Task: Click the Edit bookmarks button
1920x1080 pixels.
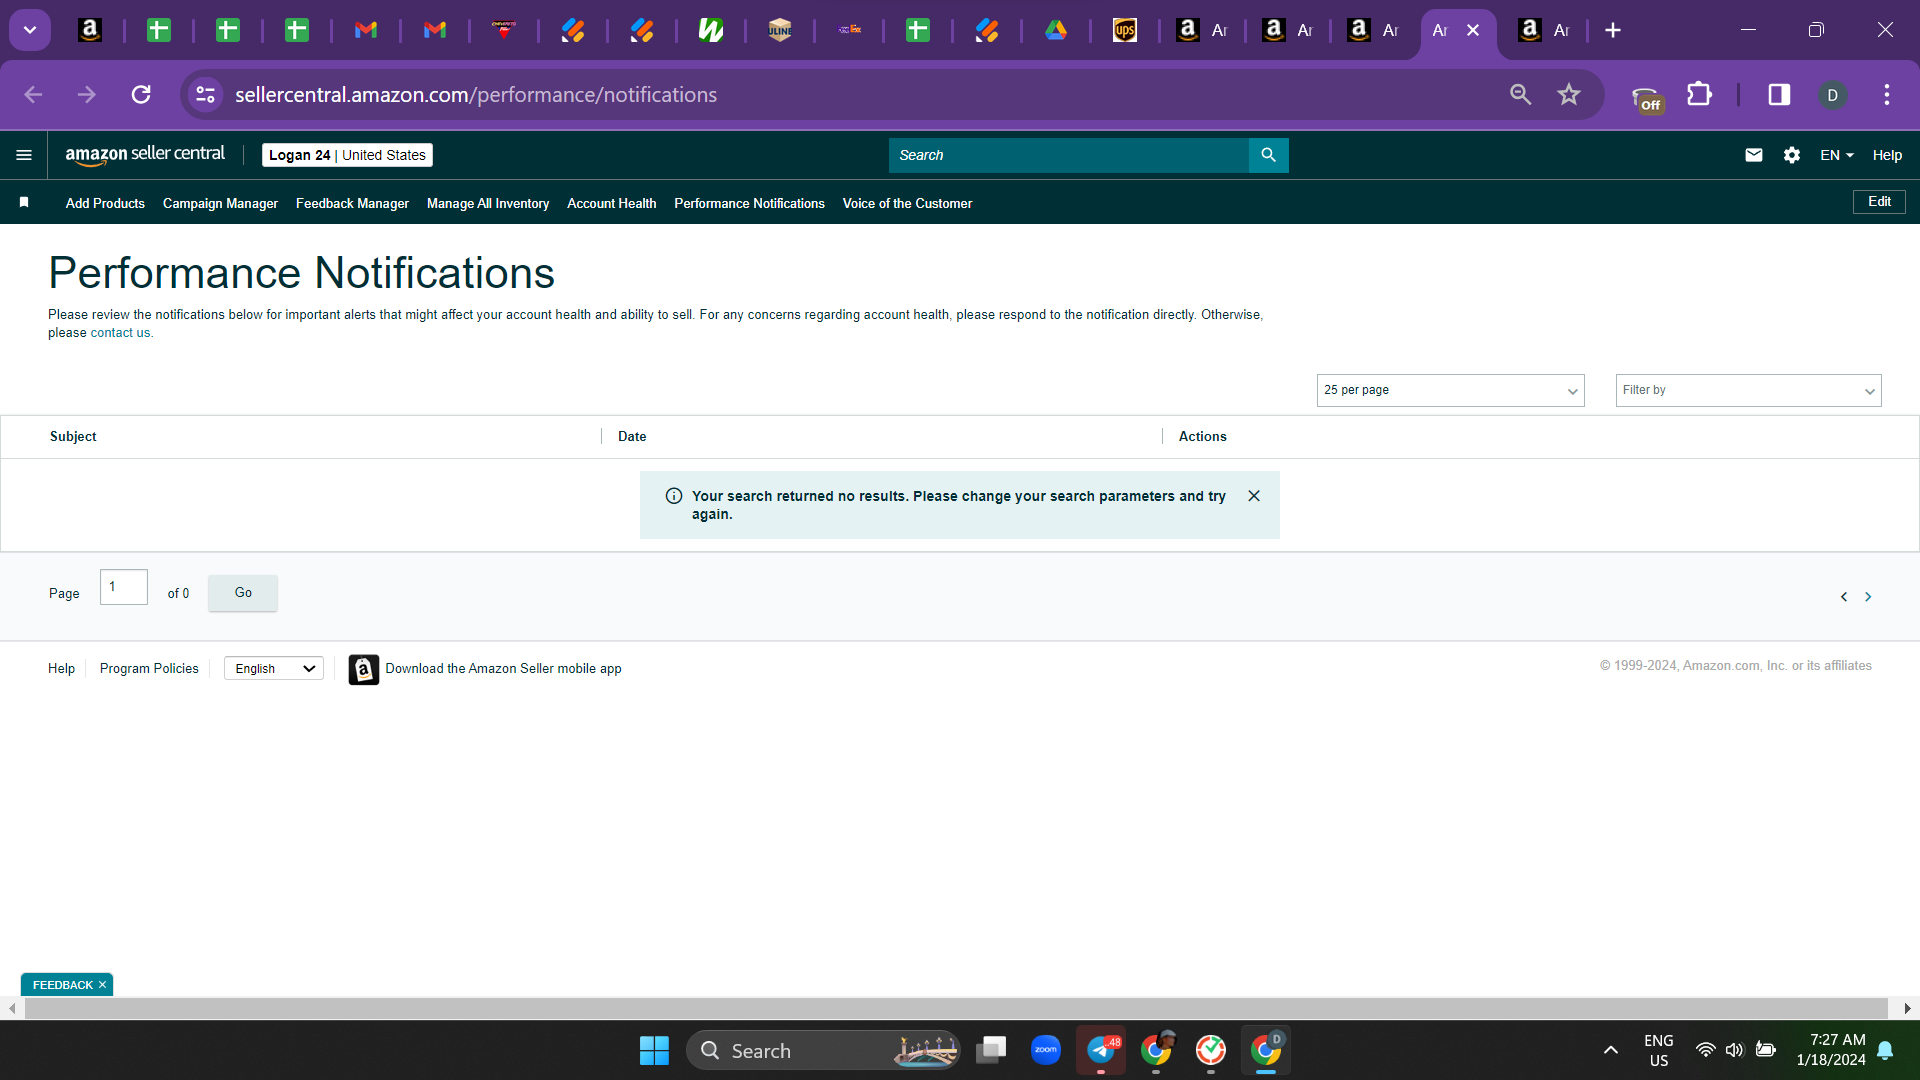Action: [1879, 202]
